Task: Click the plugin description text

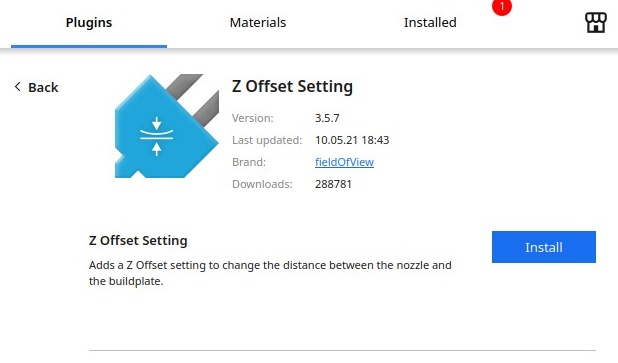Action: coord(270,273)
